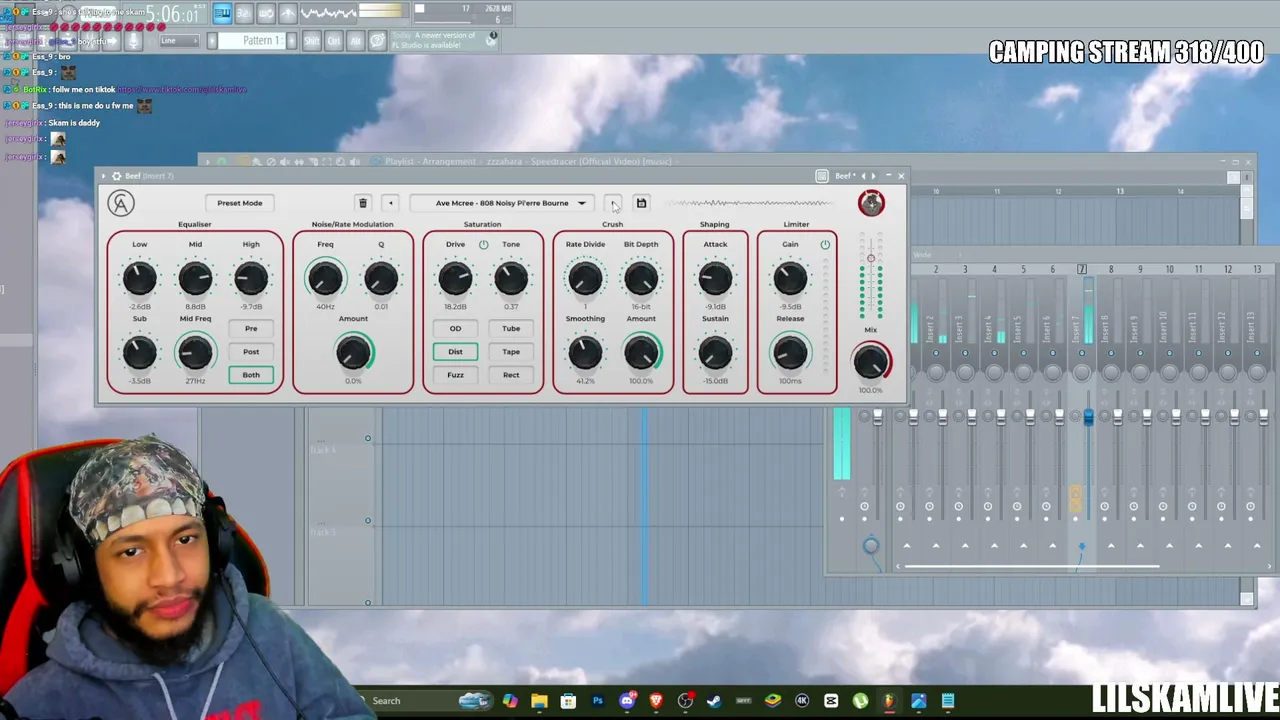The height and width of the screenshot is (720, 1280).
Task: Save preset with the floppy disk icon
Action: [641, 203]
